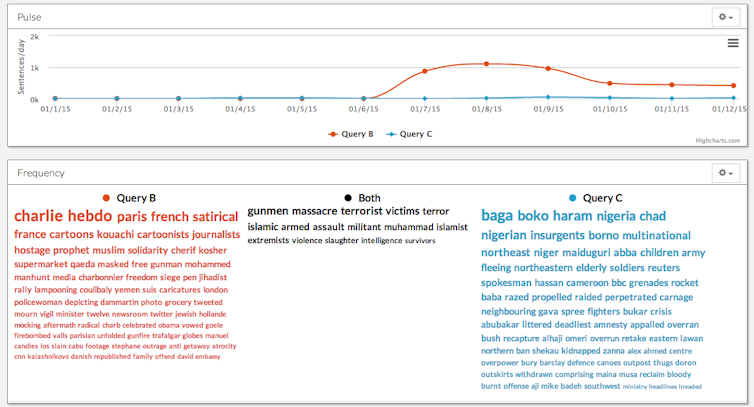Click the word 'headlines' in Query C cloud
The height and width of the screenshot is (407, 754).
[663, 387]
